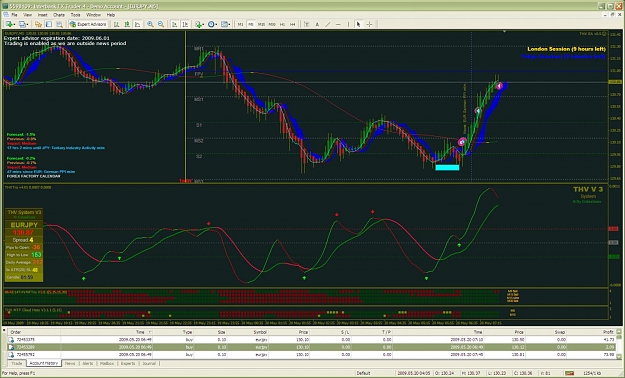
Task: Toggle chart shift from right border
Action: click(x=185, y=24)
